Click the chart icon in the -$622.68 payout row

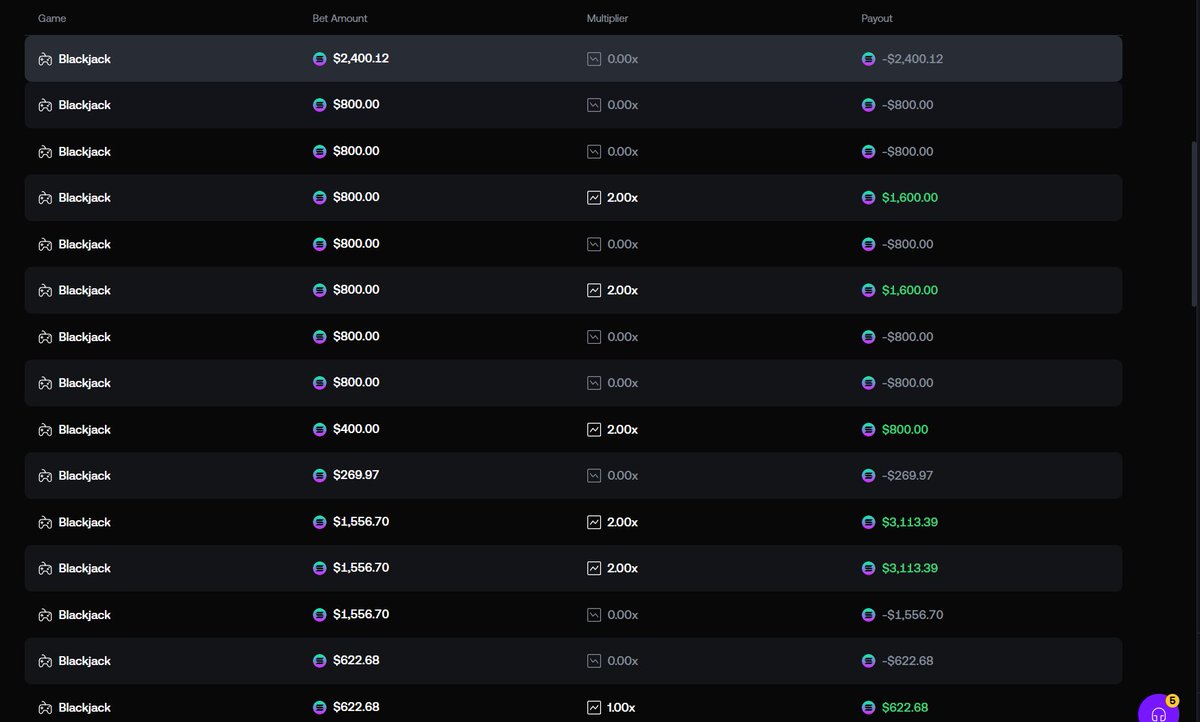click(x=594, y=661)
